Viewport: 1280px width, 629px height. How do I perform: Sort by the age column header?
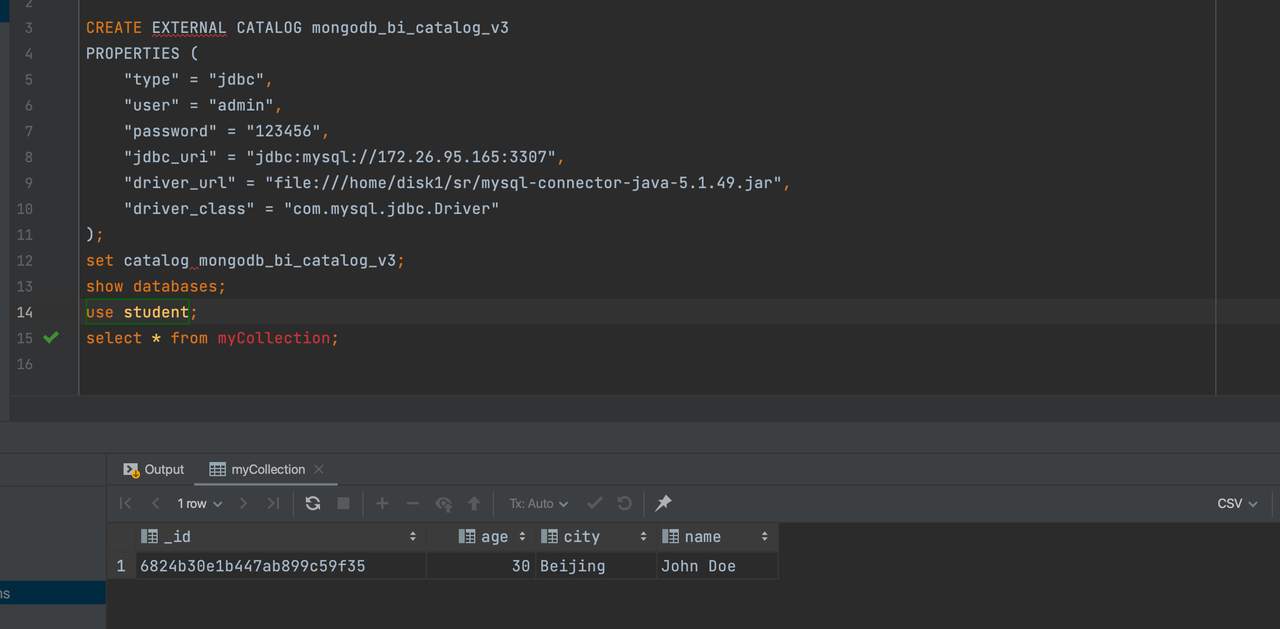pos(493,537)
